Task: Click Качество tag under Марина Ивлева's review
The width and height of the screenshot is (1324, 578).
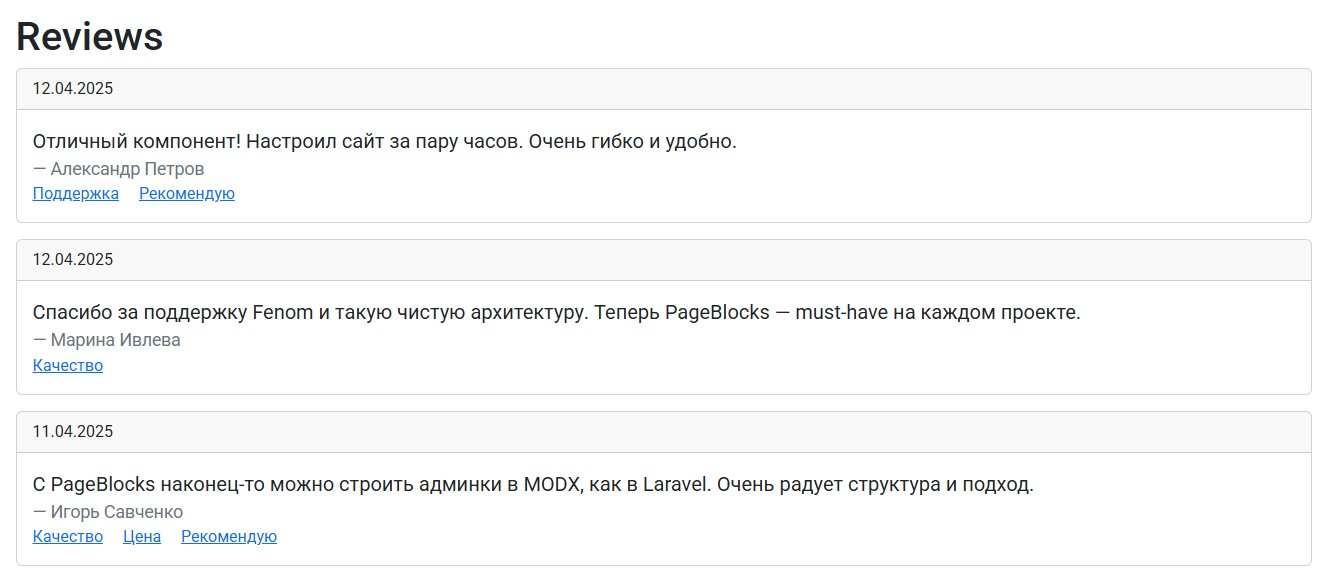Action: [x=68, y=366]
